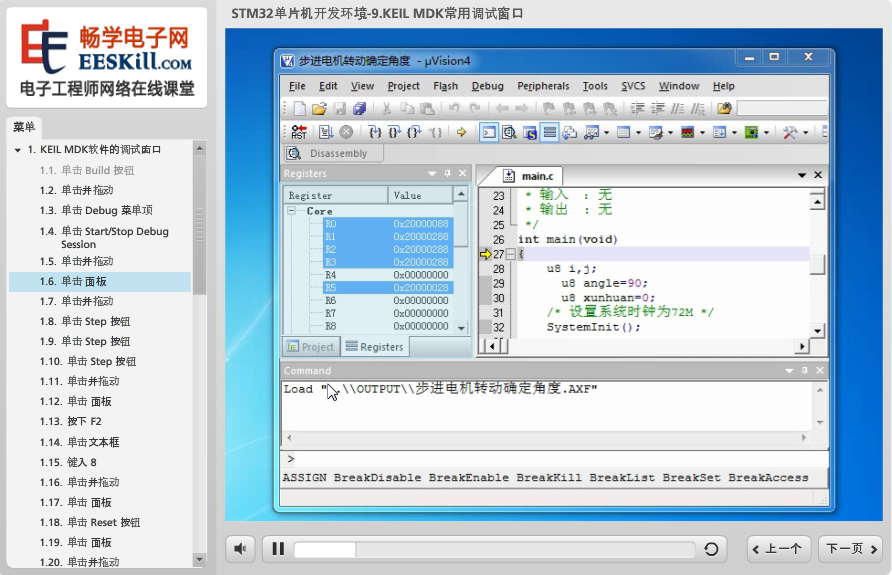The height and width of the screenshot is (575, 892).
Task: Toggle the Disassembly Window toolbar icon
Action: pyautogui.click(x=509, y=133)
